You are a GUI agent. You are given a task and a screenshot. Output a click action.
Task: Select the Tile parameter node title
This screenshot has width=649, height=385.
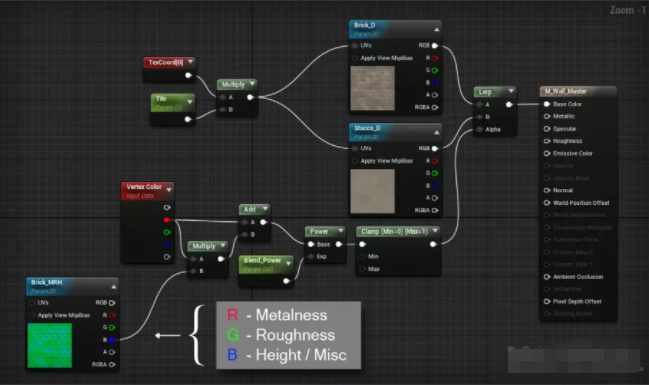(161, 99)
